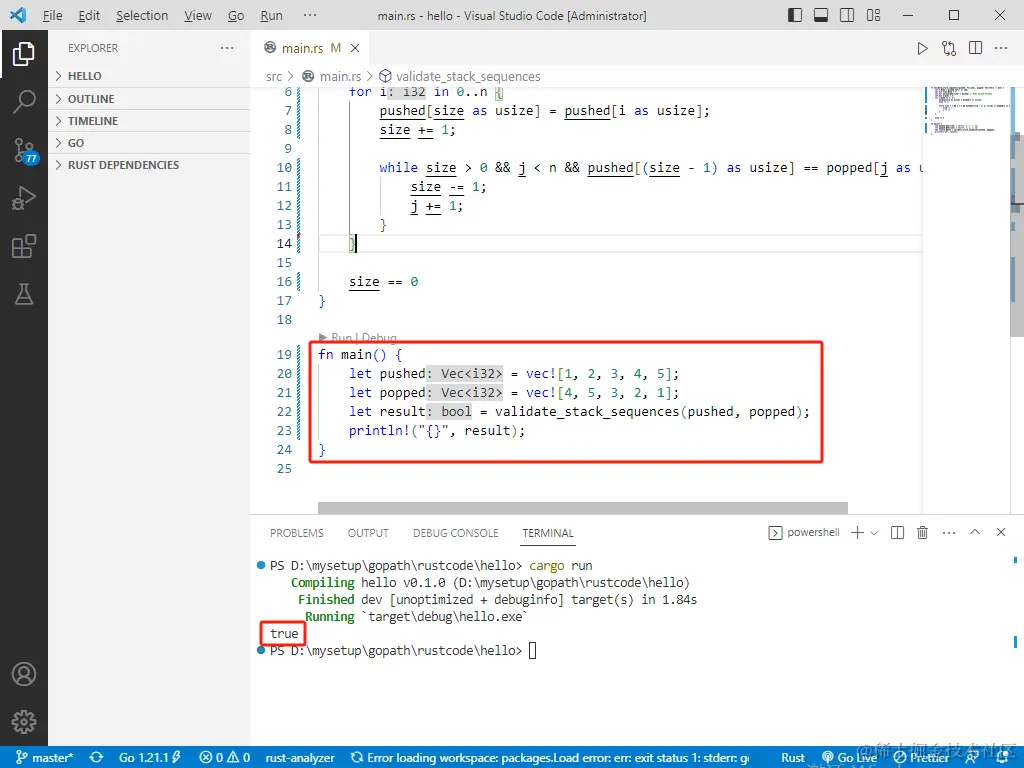Screen dimensions: 1024x768
Task: Synchronize changes icon in status bar
Action: (x=97, y=758)
